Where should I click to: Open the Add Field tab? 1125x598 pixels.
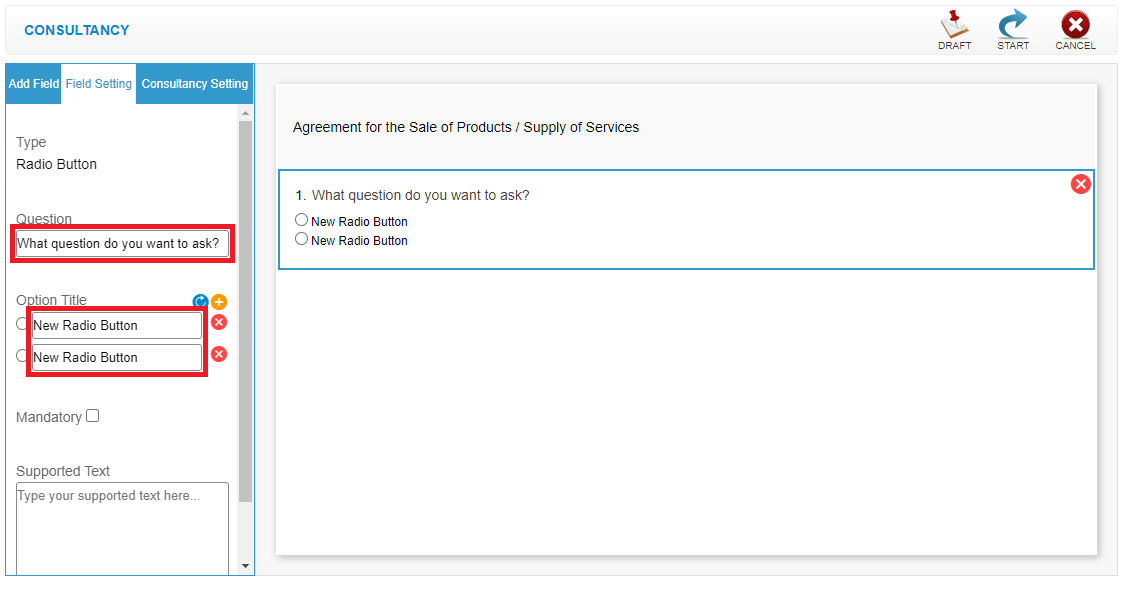[x=34, y=84]
